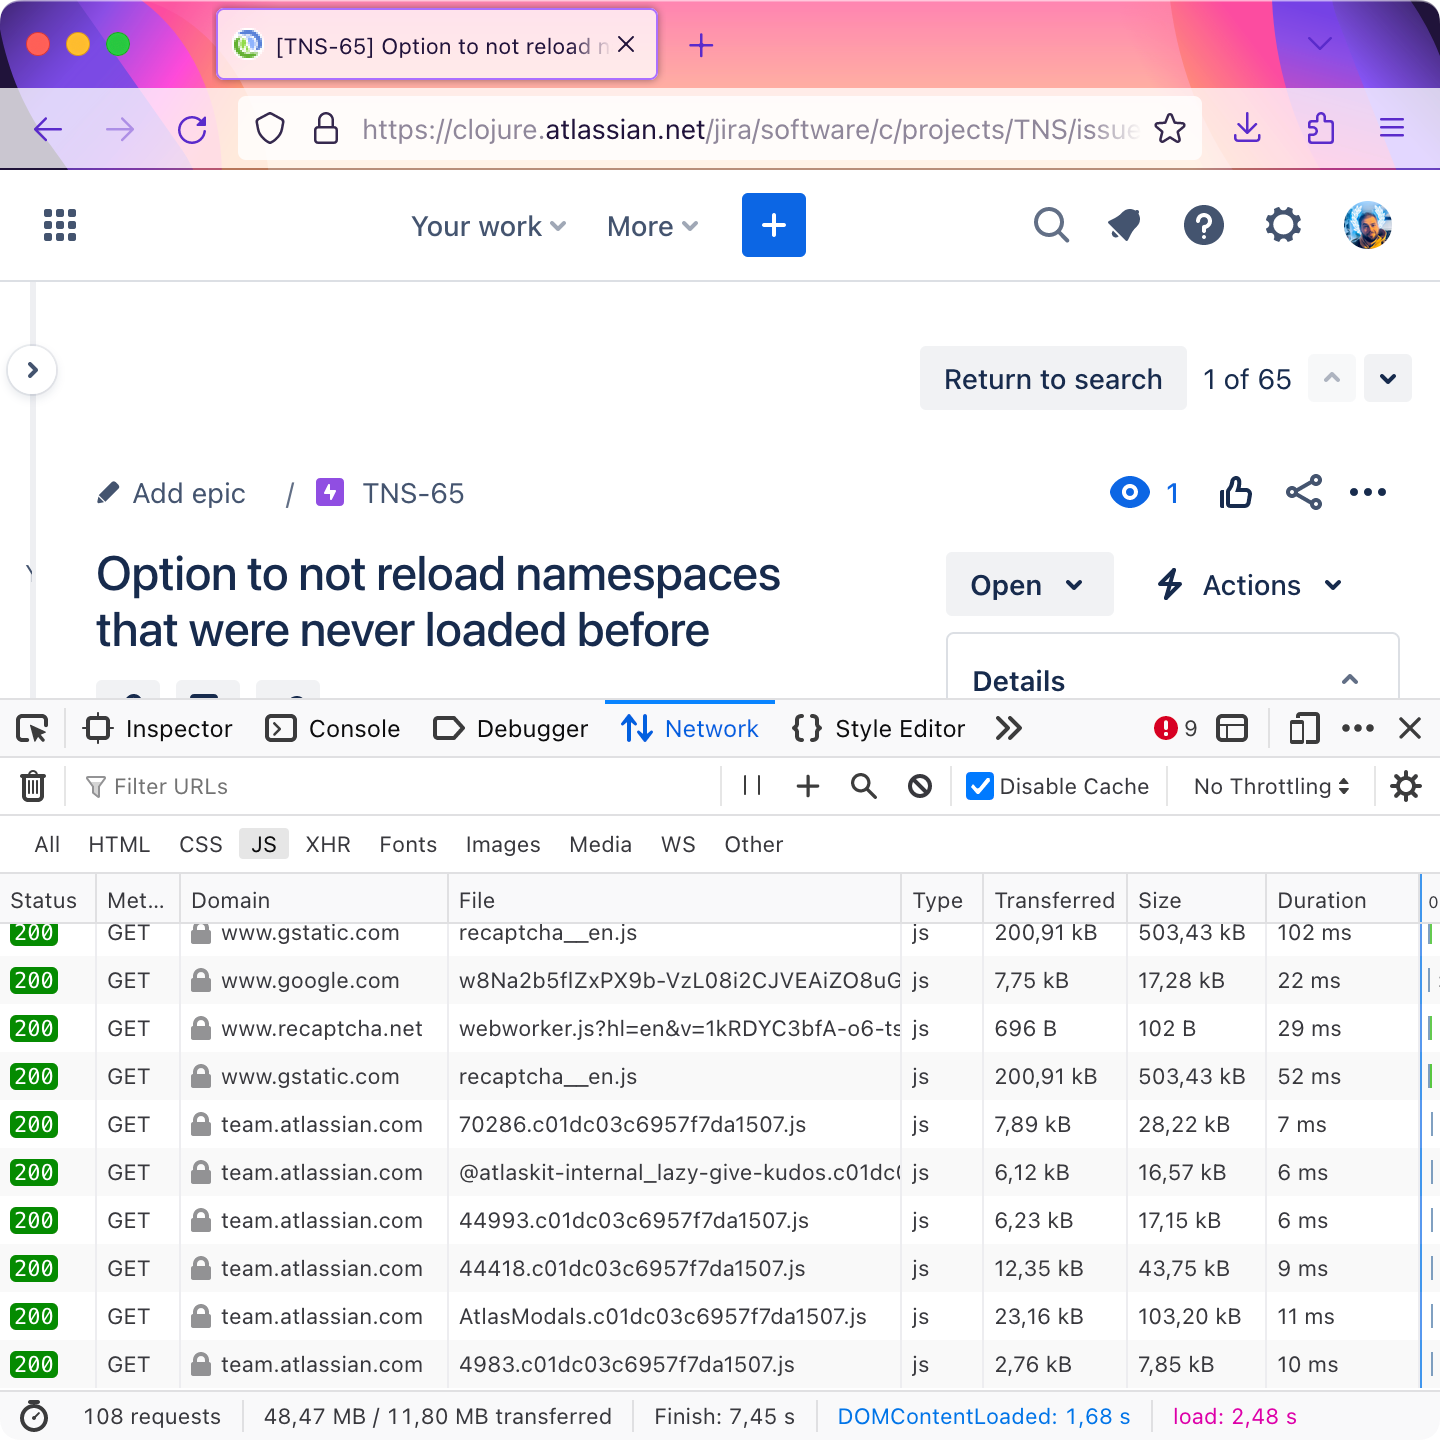The width and height of the screenshot is (1440, 1440).
Task: Click the element picker tool icon
Action: (32, 729)
